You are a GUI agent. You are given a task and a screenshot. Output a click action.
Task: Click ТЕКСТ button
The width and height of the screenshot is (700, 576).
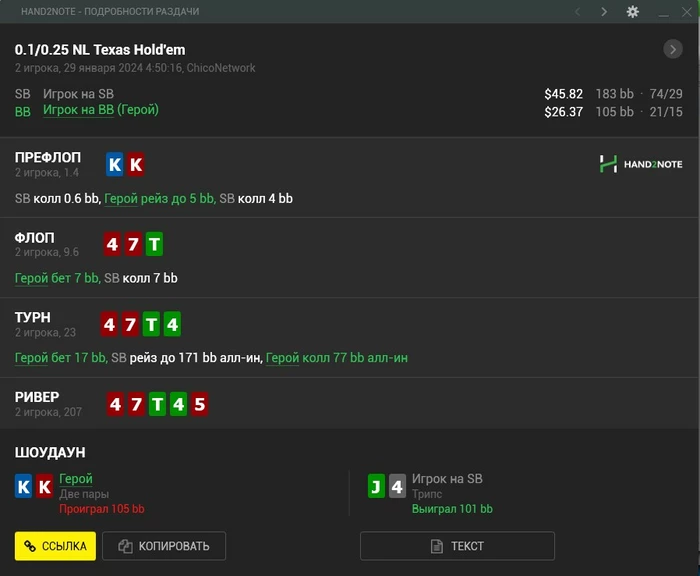tap(457, 546)
